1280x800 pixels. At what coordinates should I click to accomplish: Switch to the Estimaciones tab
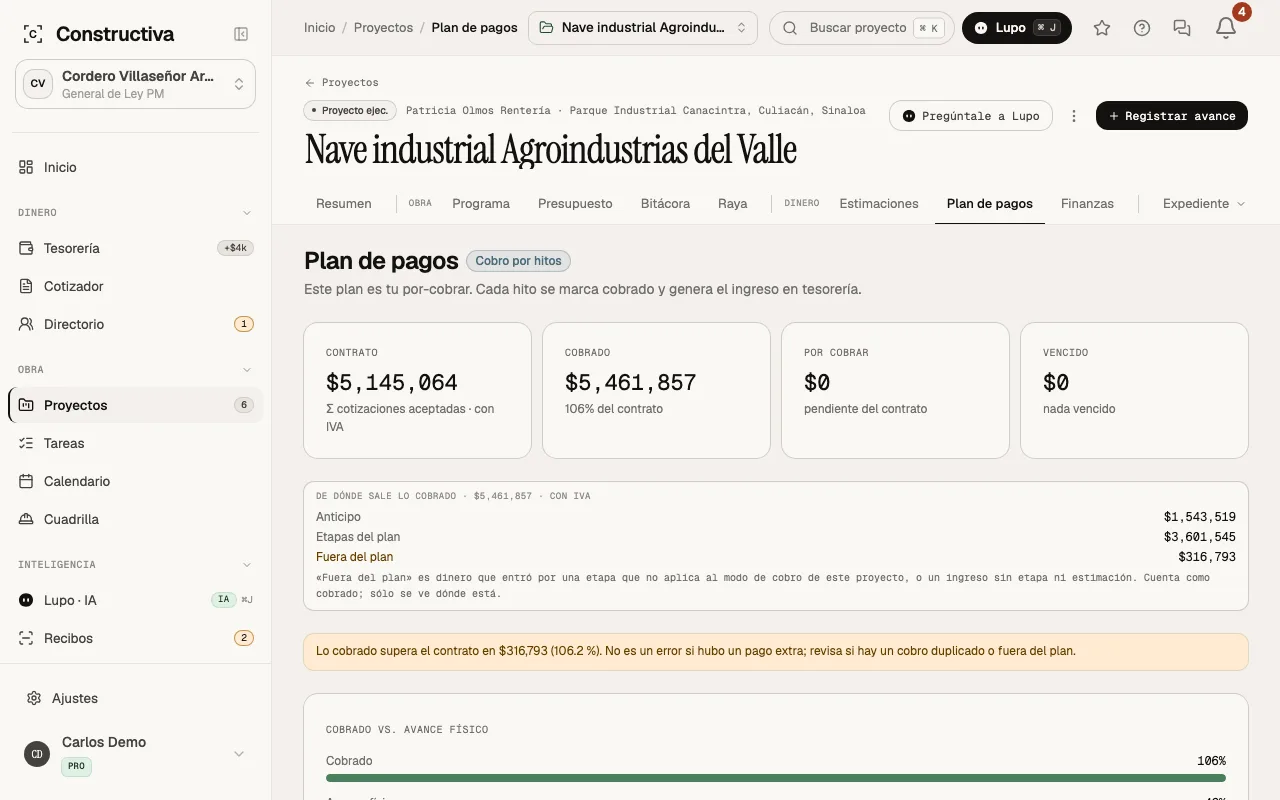point(879,203)
